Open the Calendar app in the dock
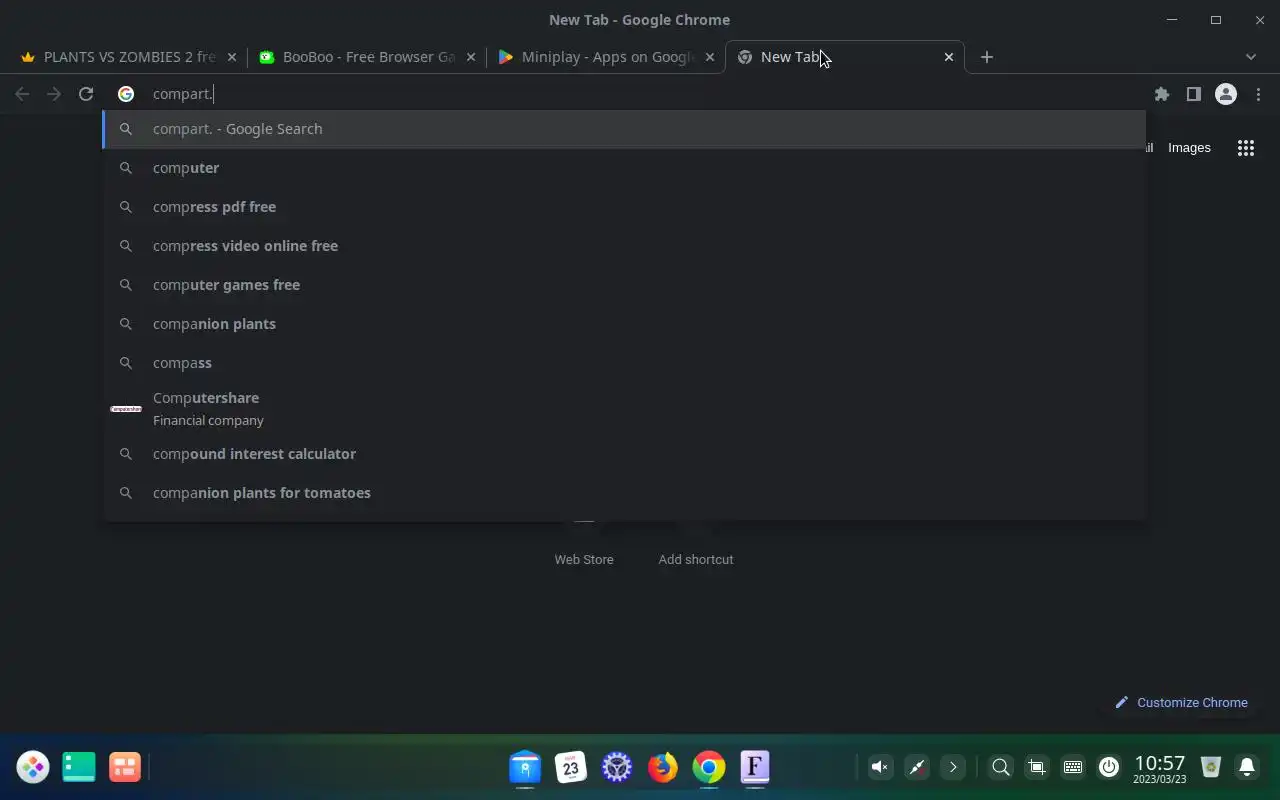The width and height of the screenshot is (1280, 800). pos(571,767)
